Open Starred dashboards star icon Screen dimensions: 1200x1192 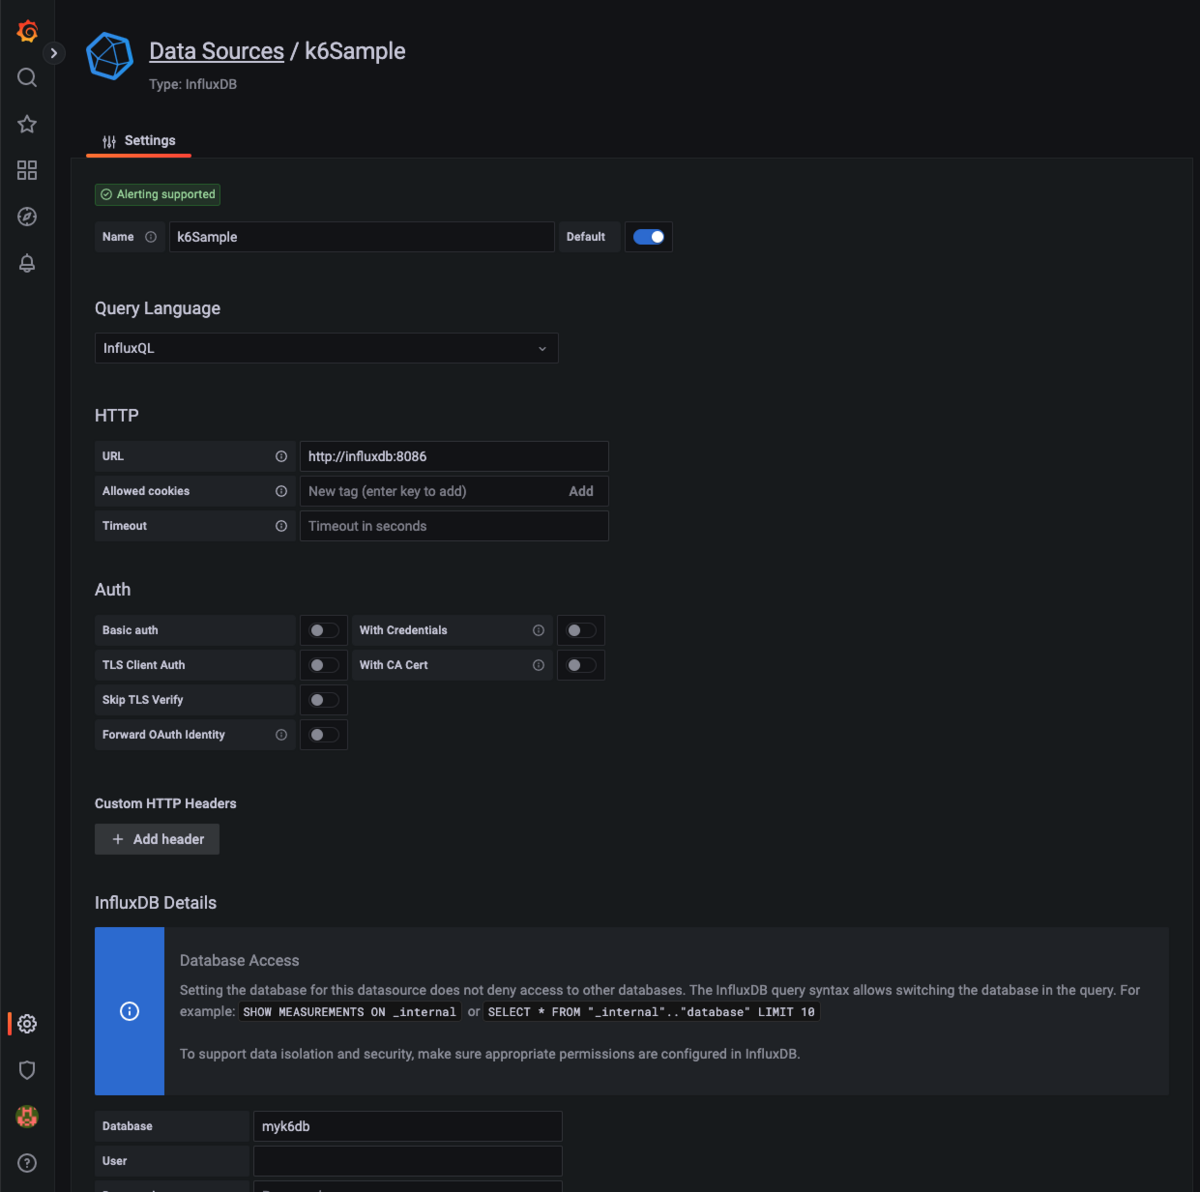click(x=27, y=124)
